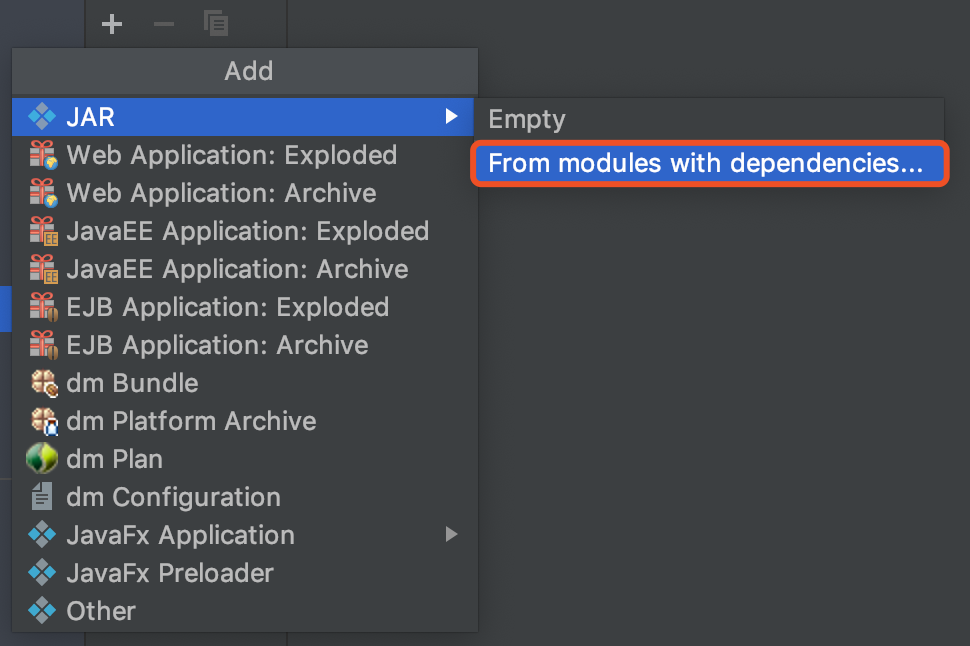Click the dm Bundle icon
The width and height of the screenshot is (970, 646).
42,383
